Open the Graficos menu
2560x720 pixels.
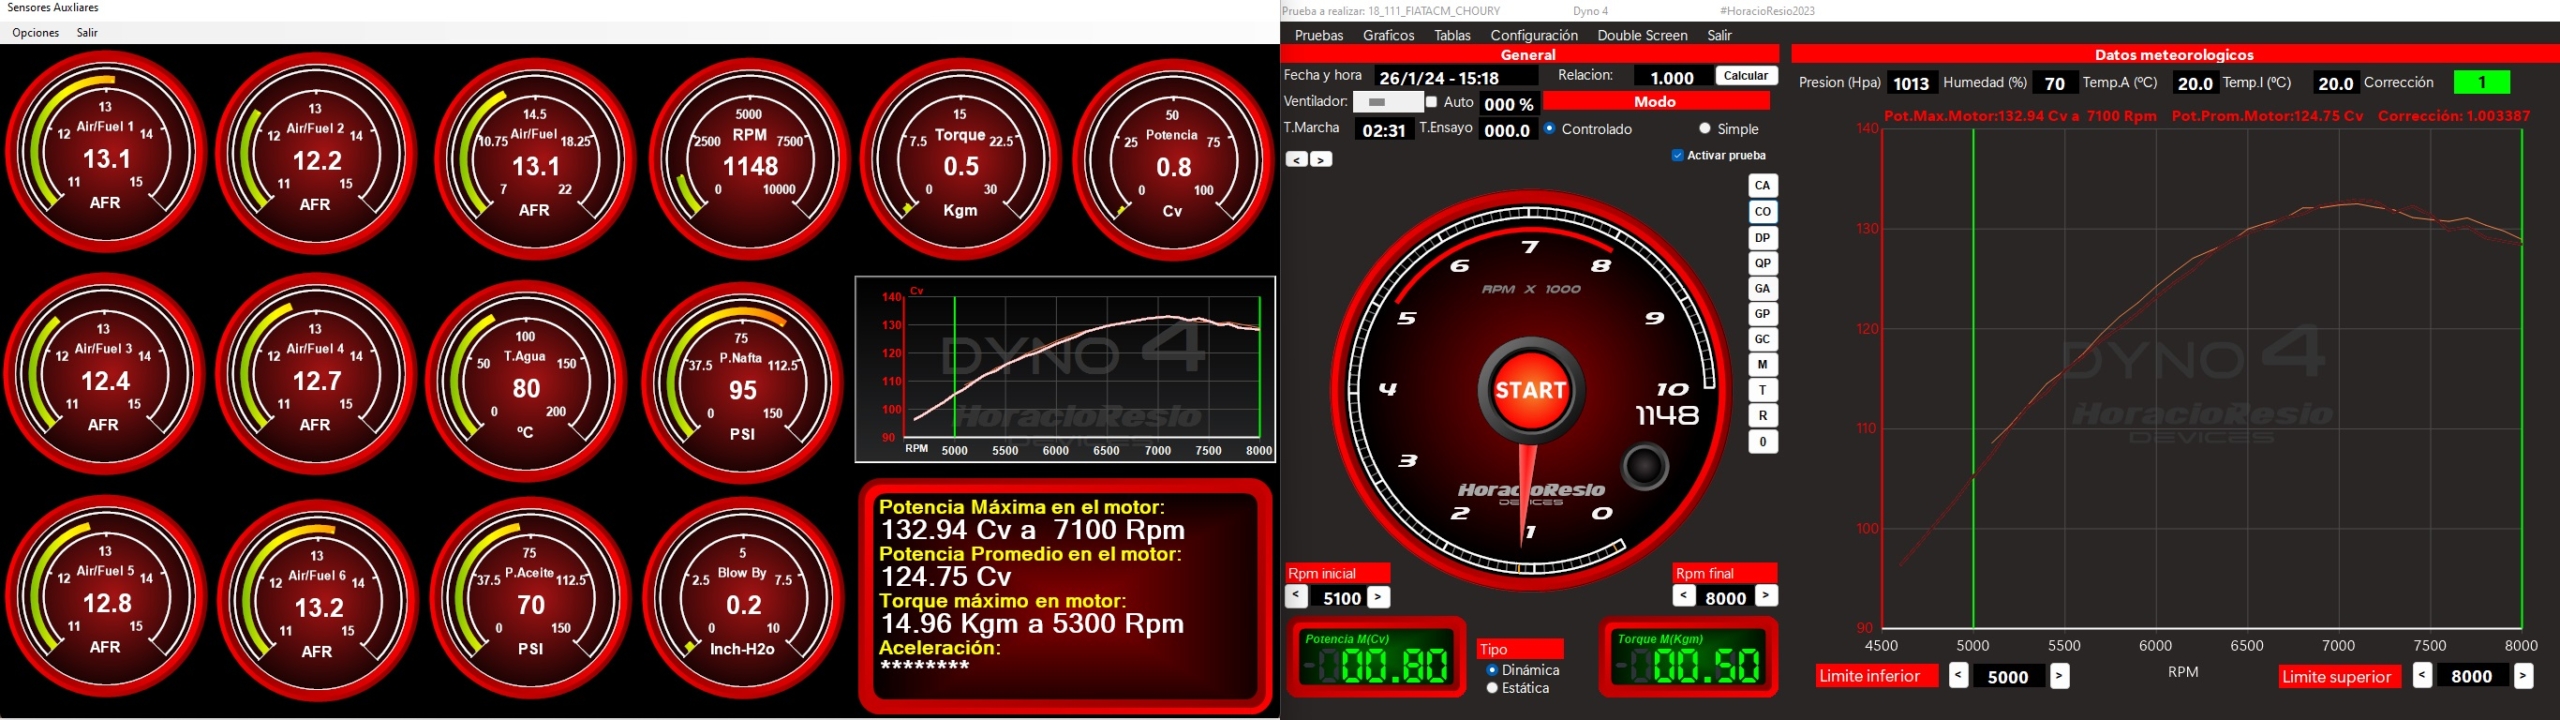(1388, 35)
